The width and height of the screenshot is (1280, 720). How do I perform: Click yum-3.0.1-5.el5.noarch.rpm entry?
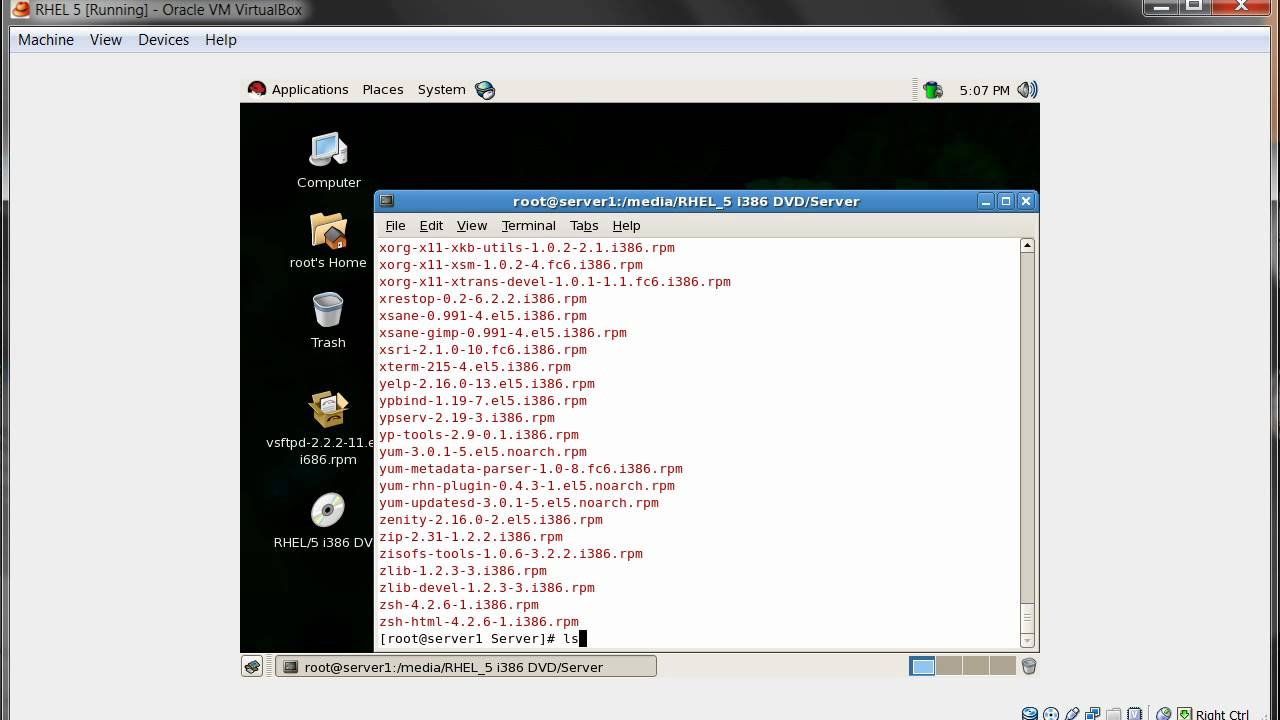pyautogui.click(x=483, y=451)
